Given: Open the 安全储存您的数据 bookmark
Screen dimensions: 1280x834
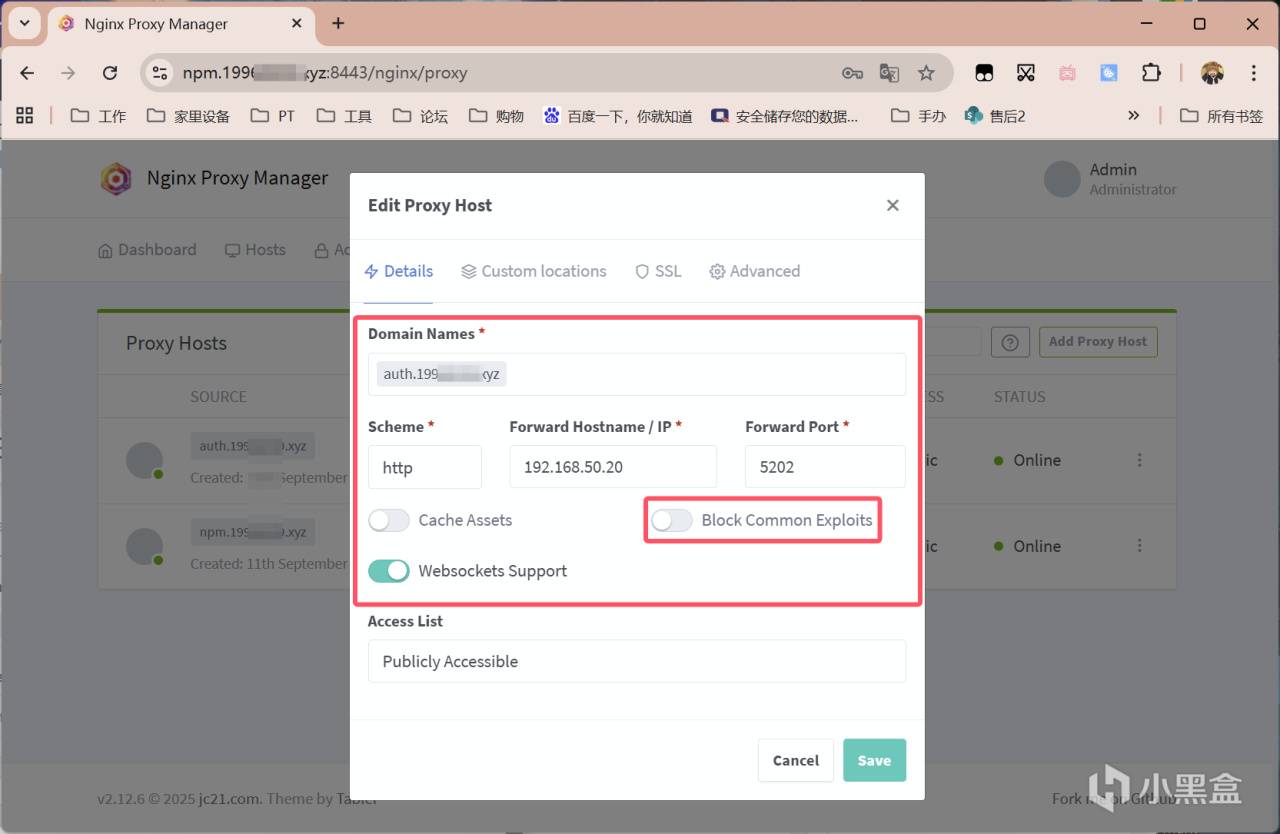Looking at the screenshot, I should 785,116.
